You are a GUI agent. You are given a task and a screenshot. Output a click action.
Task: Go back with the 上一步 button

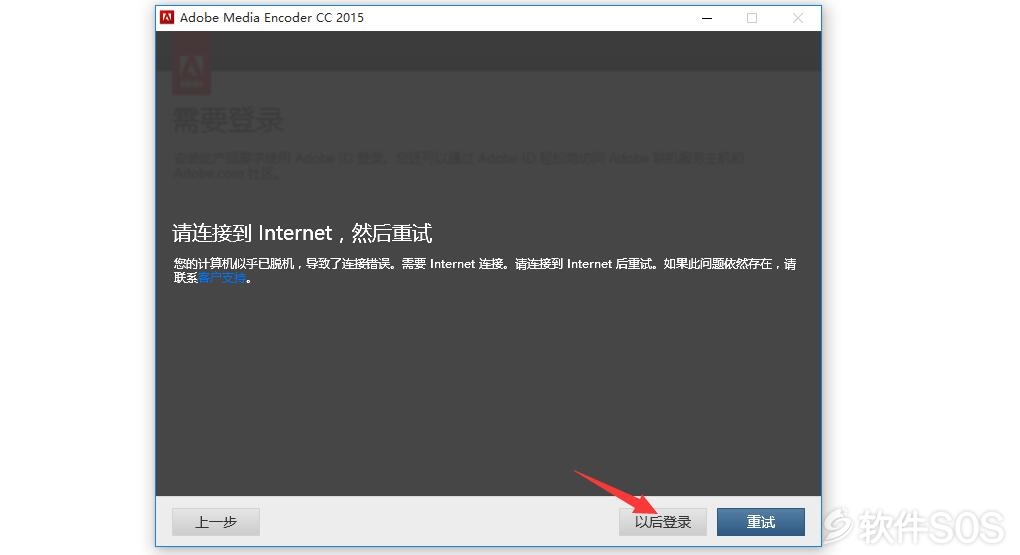(216, 522)
